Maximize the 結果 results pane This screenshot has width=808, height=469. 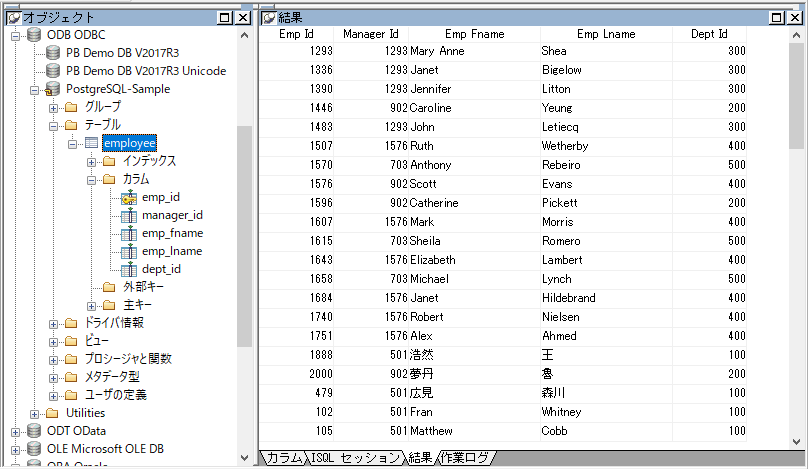779,18
